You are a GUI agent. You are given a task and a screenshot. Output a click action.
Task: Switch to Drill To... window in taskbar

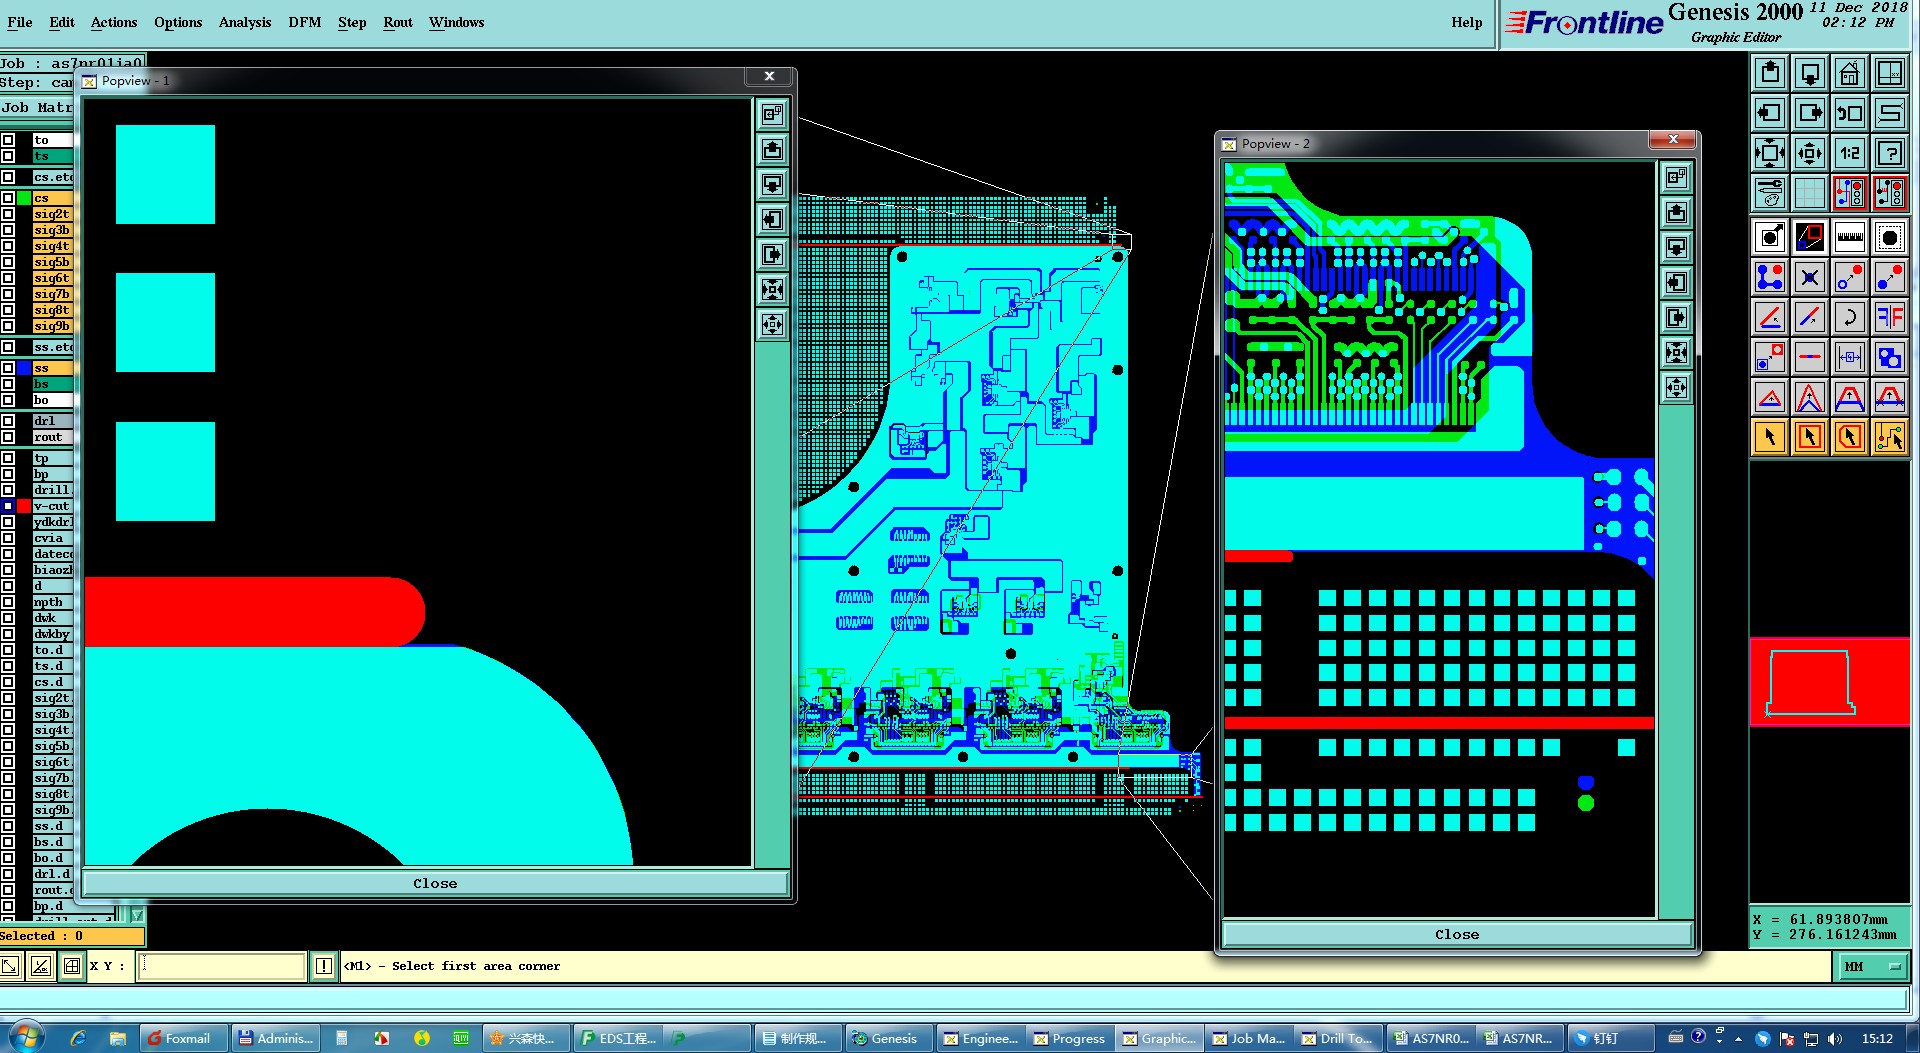tap(1336, 1038)
